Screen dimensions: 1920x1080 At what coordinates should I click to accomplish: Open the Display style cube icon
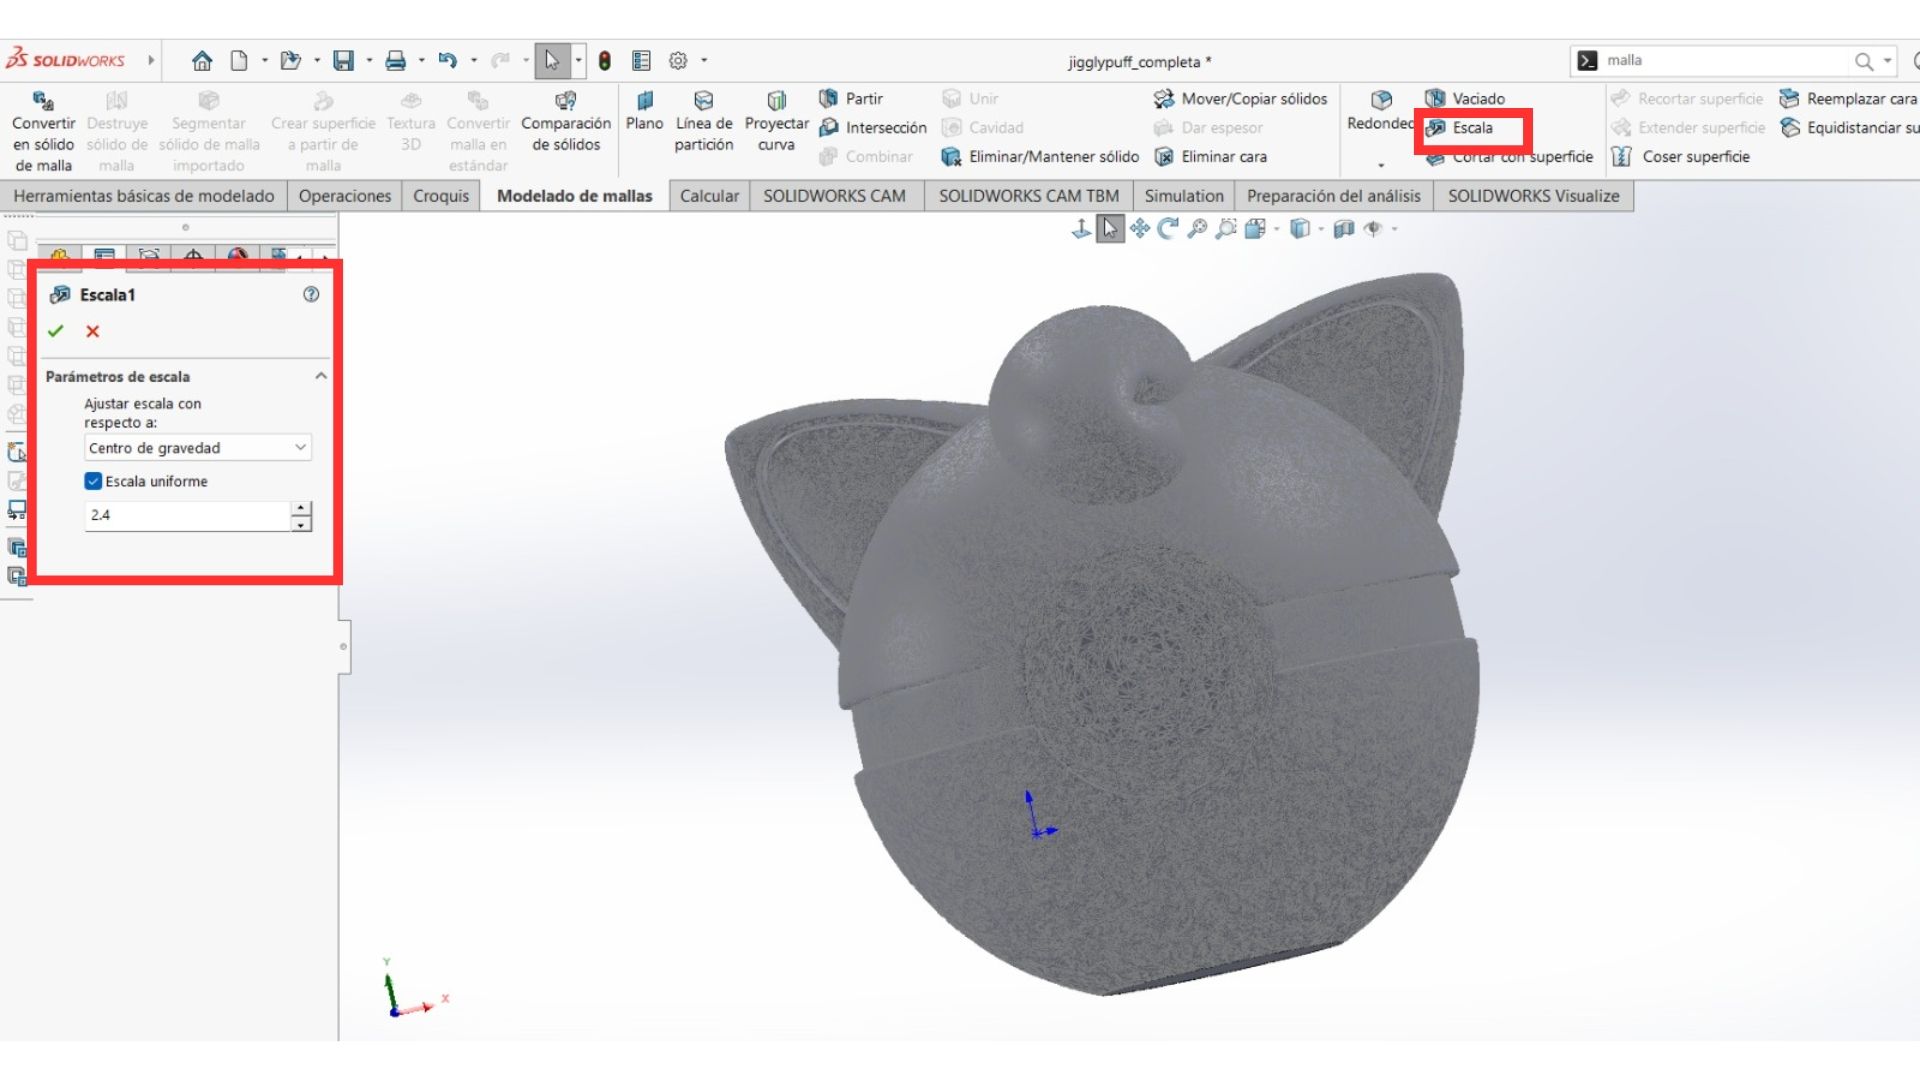(1299, 229)
